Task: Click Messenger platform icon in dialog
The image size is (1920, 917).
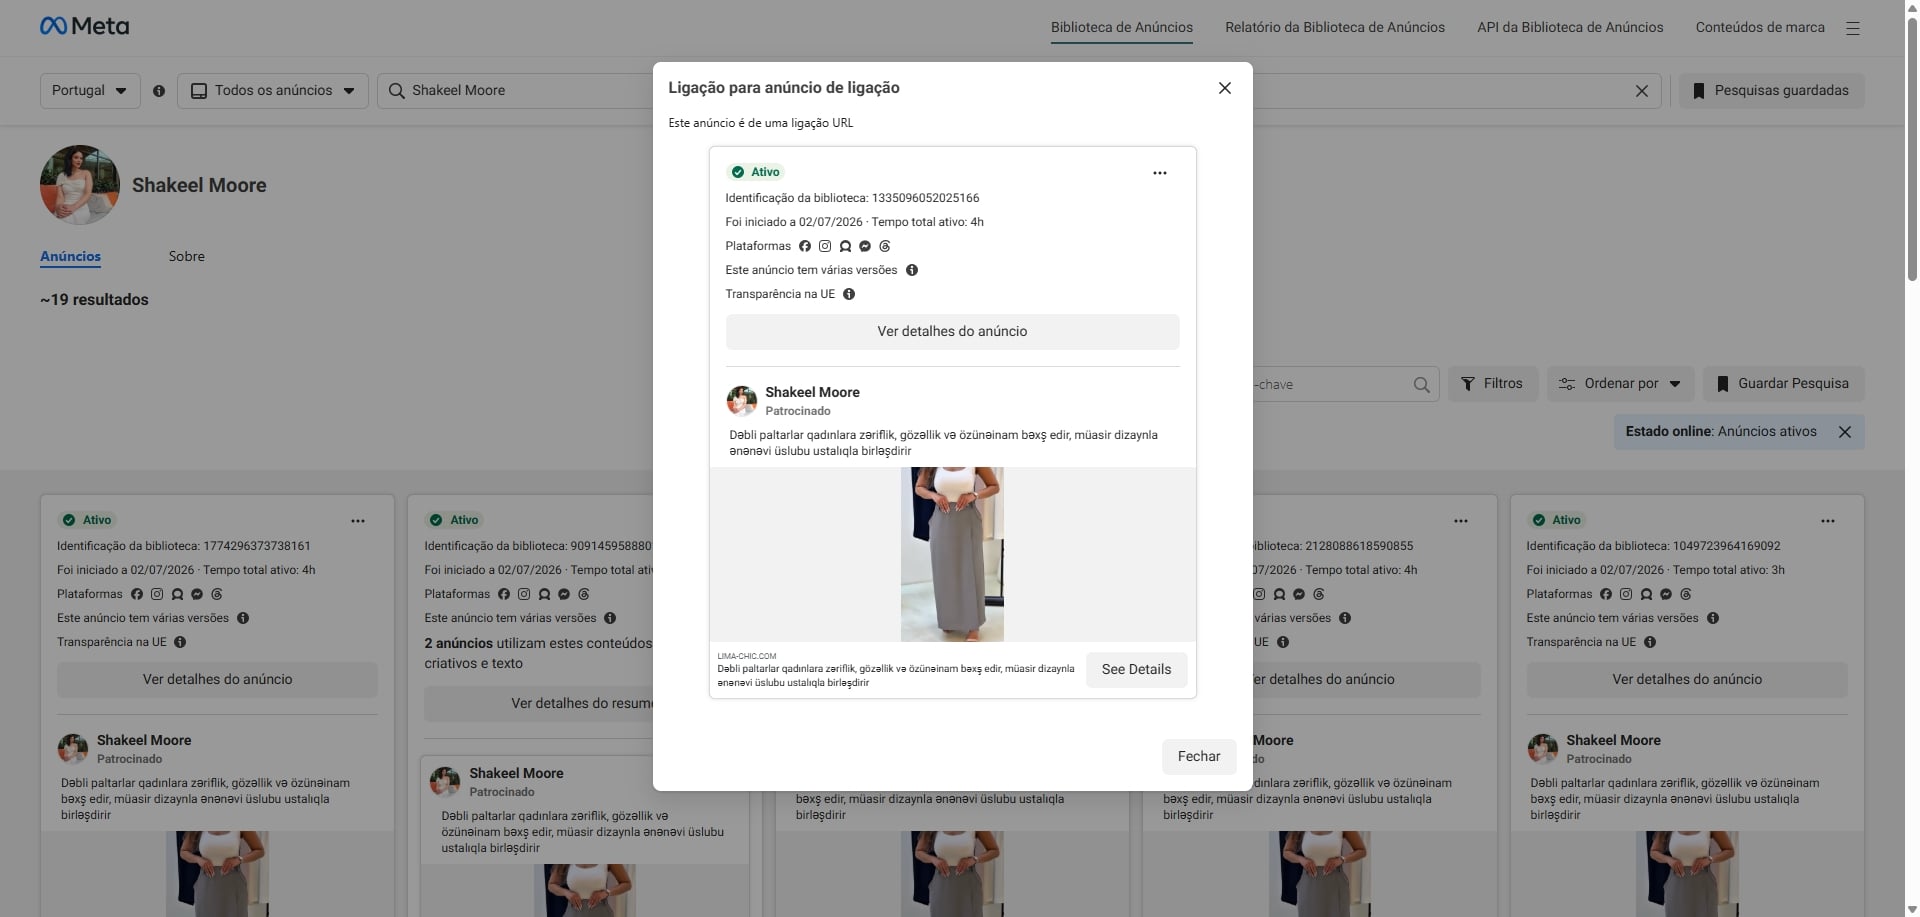Action: (865, 246)
